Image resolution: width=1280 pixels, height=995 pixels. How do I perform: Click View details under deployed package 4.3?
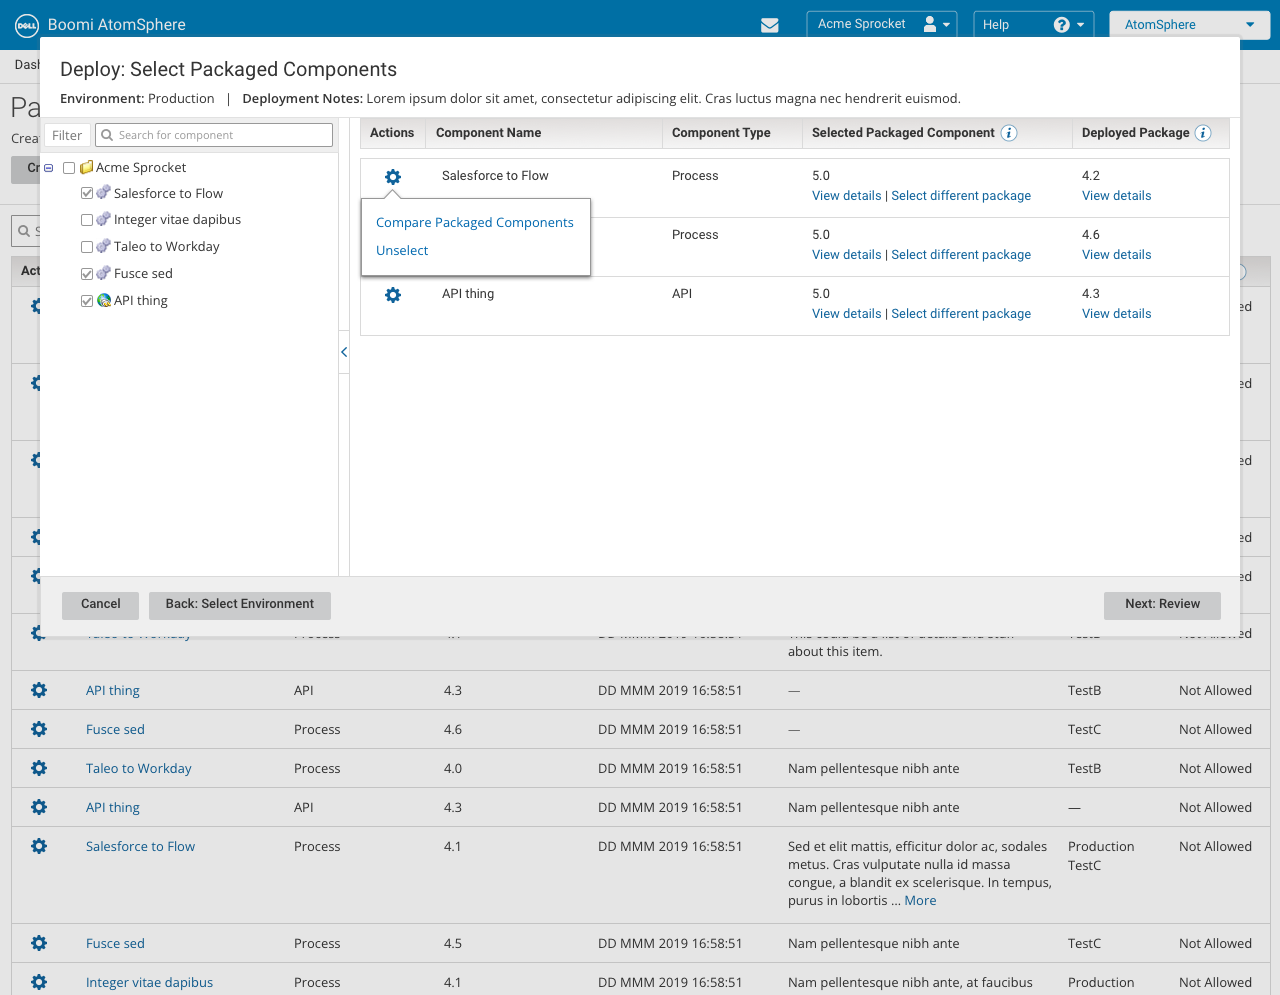(x=1116, y=314)
